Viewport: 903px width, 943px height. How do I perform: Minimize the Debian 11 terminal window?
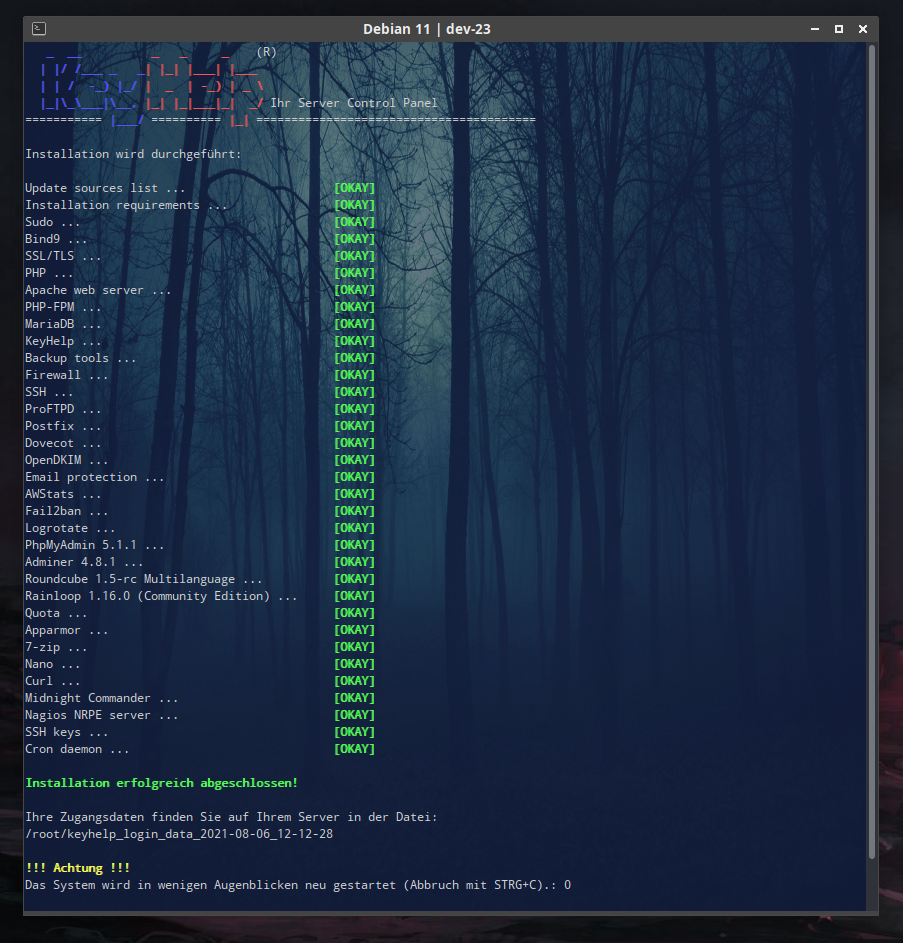coord(815,29)
